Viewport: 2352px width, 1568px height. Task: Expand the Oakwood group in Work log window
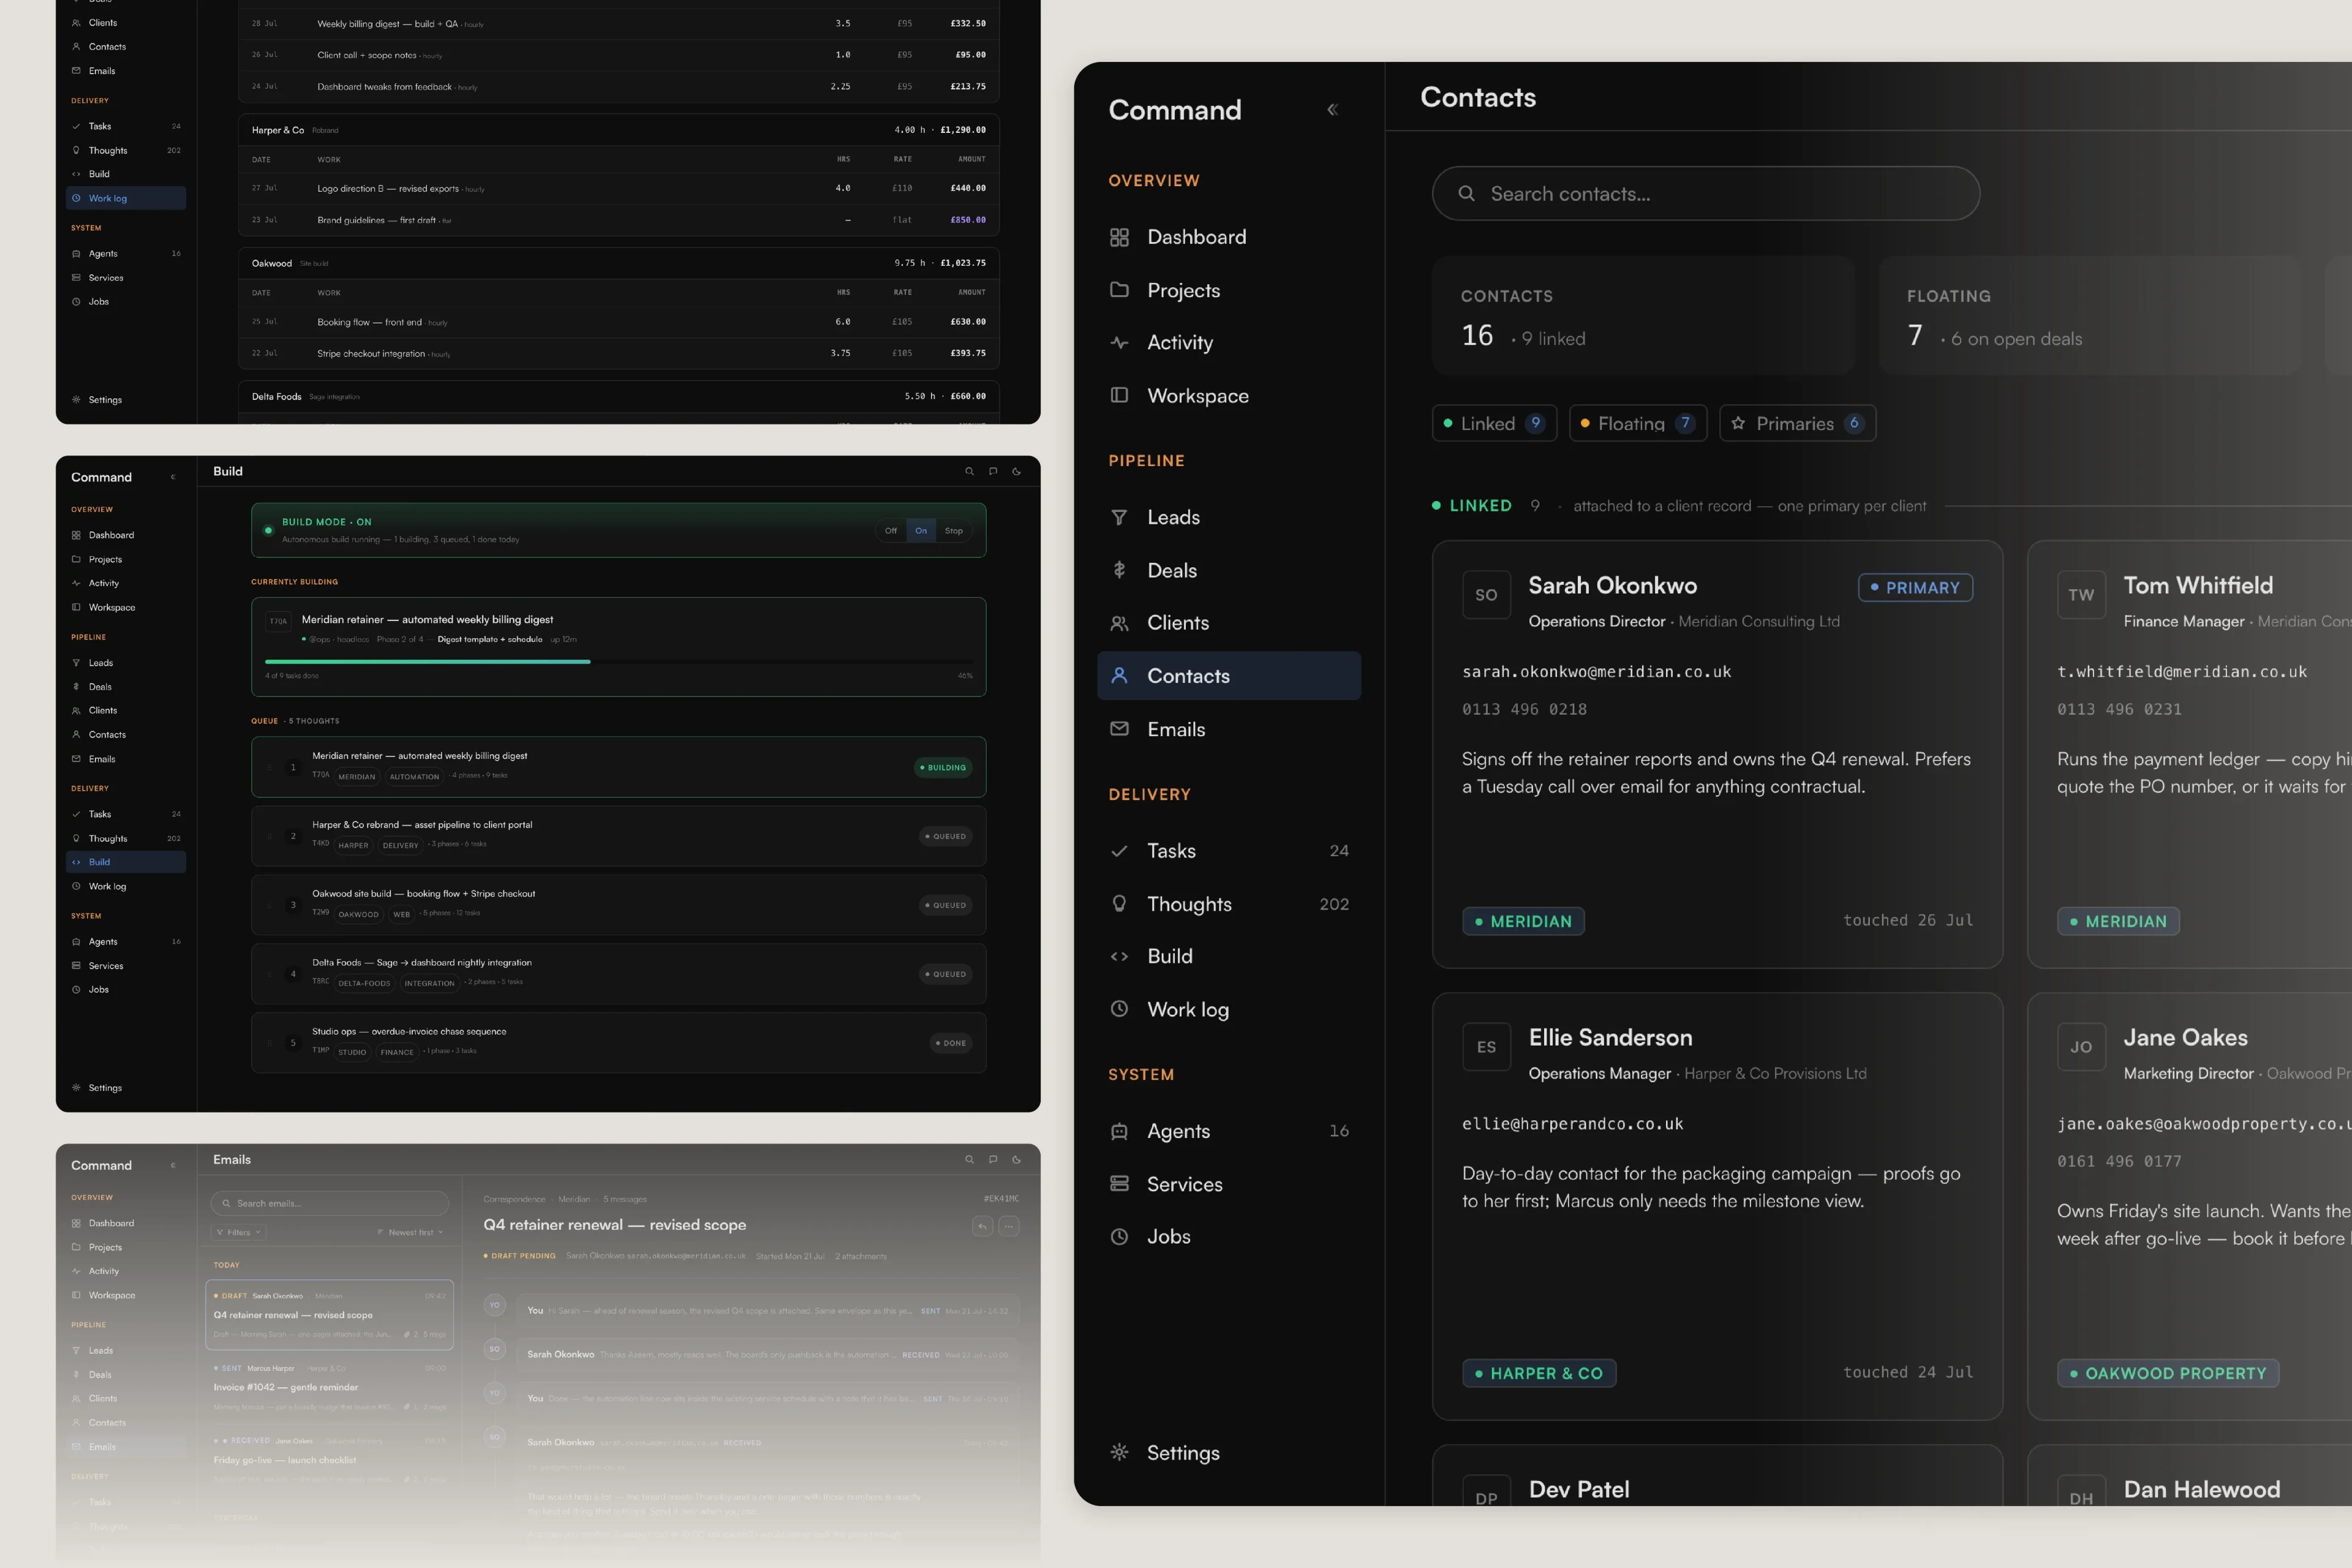pyautogui.click(x=618, y=263)
